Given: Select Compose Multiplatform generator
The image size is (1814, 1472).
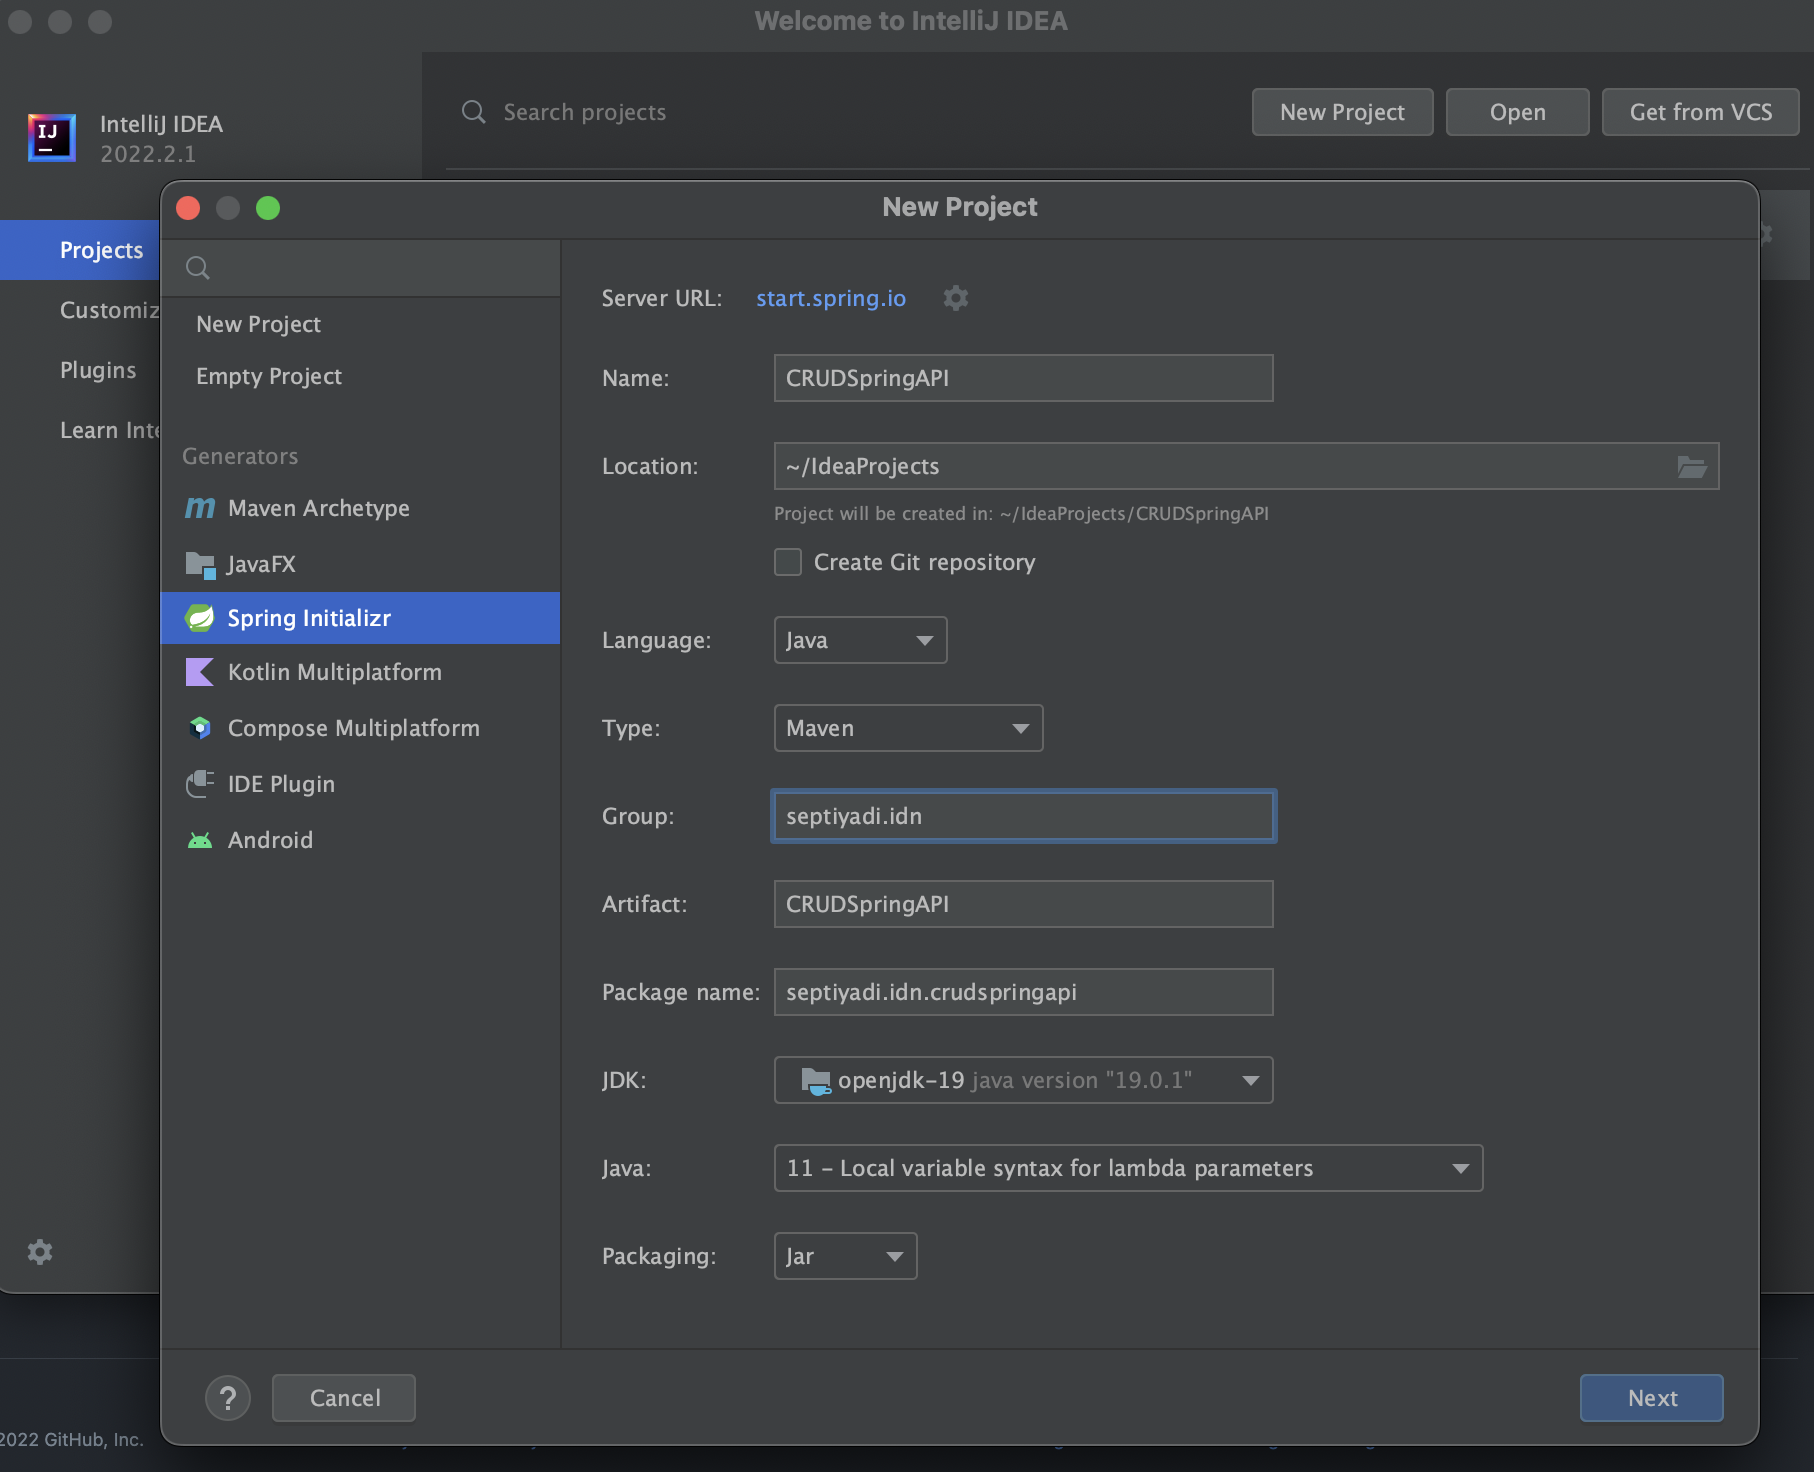Looking at the screenshot, I should pos(360,728).
